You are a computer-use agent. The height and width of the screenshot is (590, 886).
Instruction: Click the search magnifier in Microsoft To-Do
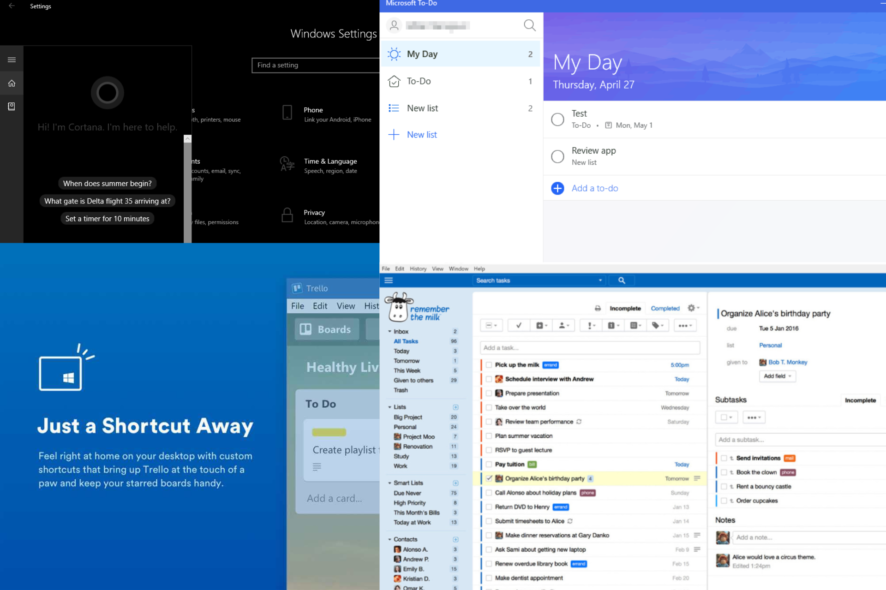529,25
